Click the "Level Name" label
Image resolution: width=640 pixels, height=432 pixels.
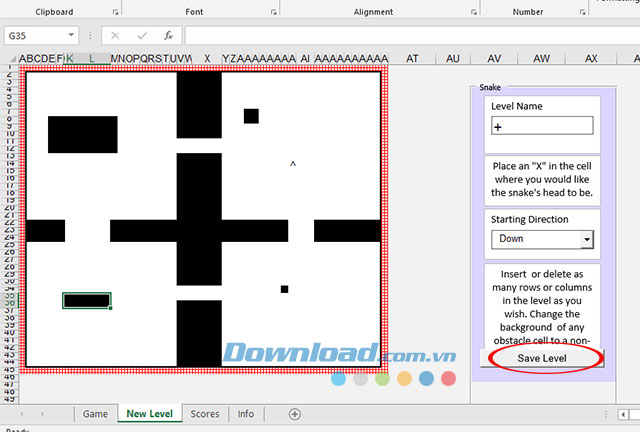(x=517, y=106)
